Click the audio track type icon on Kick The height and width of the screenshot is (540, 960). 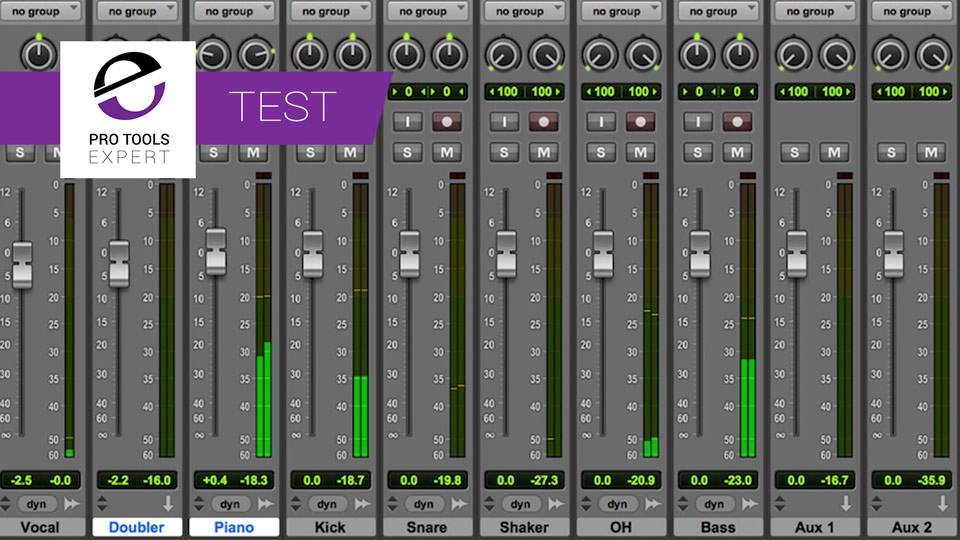[x=362, y=504]
